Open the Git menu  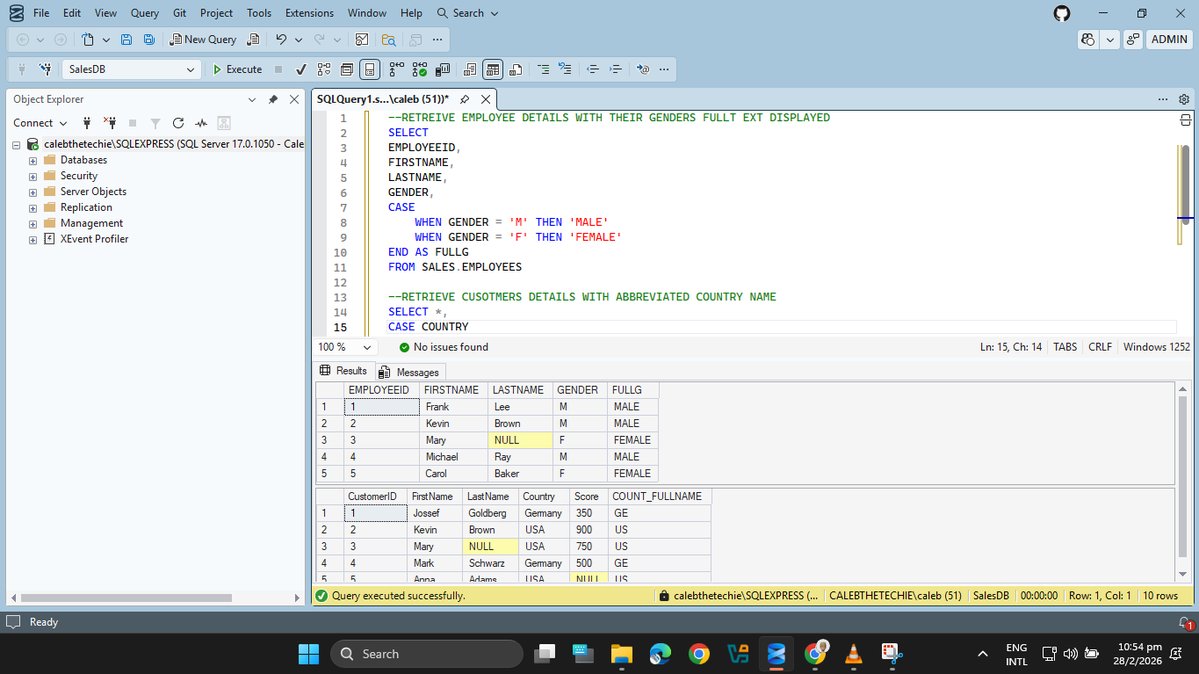point(180,13)
